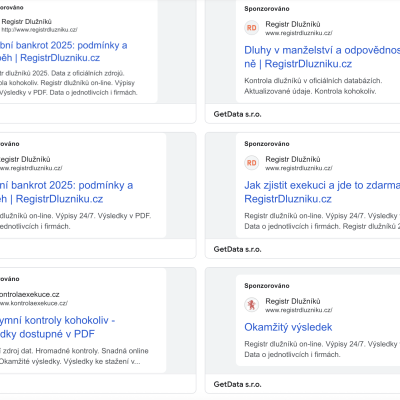400x400 pixels.
Task: Click Sponzorováno label in Okamžitý výsledek ad
Action: (267, 286)
